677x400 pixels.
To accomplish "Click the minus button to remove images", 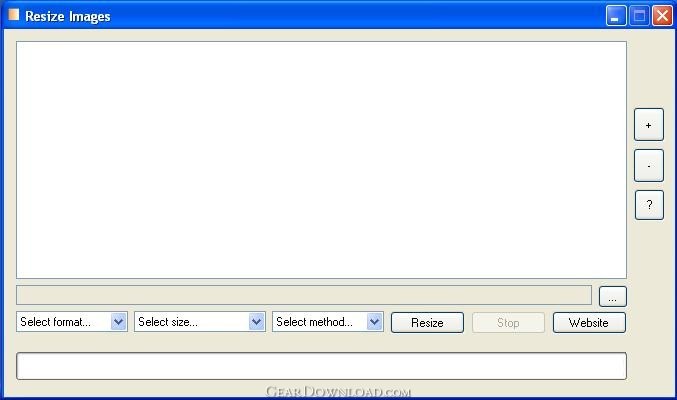I will [649, 165].
